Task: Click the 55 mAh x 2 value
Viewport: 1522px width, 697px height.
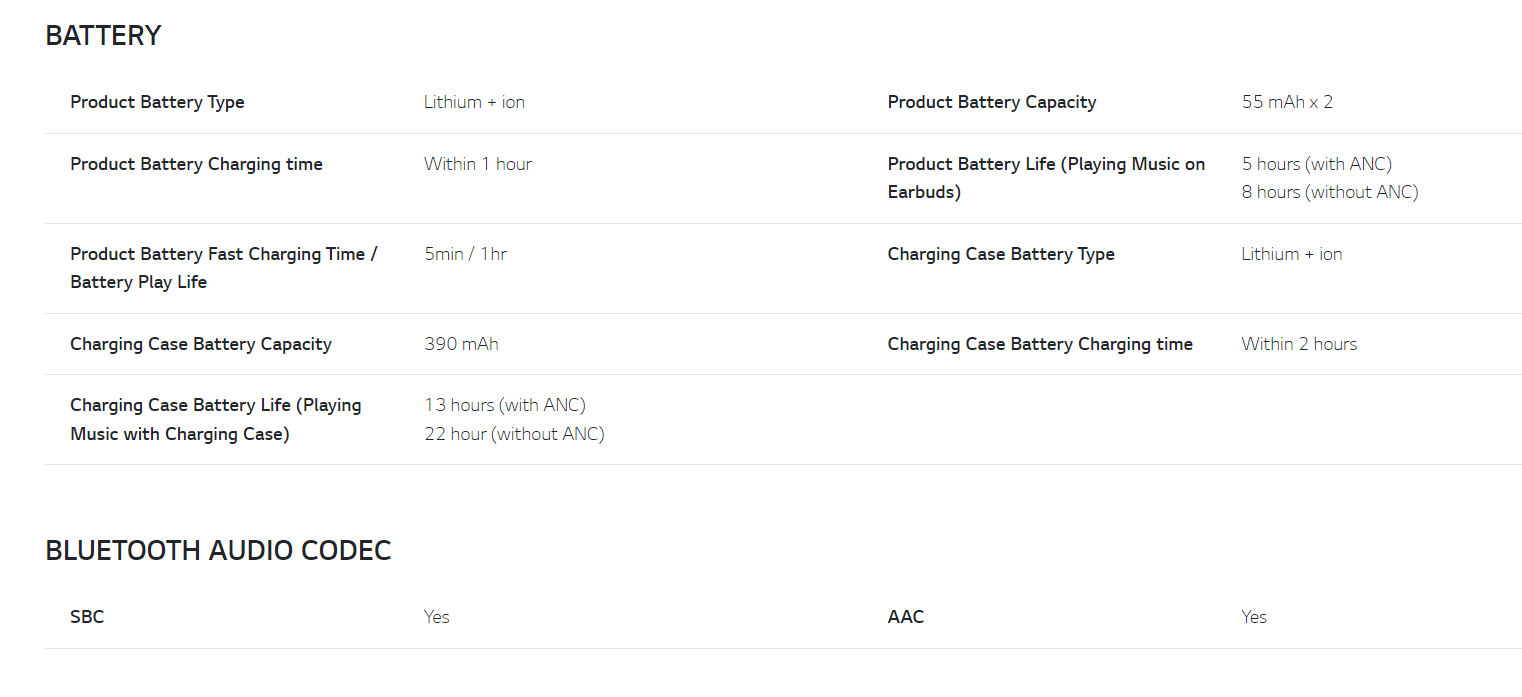Action: point(1287,102)
